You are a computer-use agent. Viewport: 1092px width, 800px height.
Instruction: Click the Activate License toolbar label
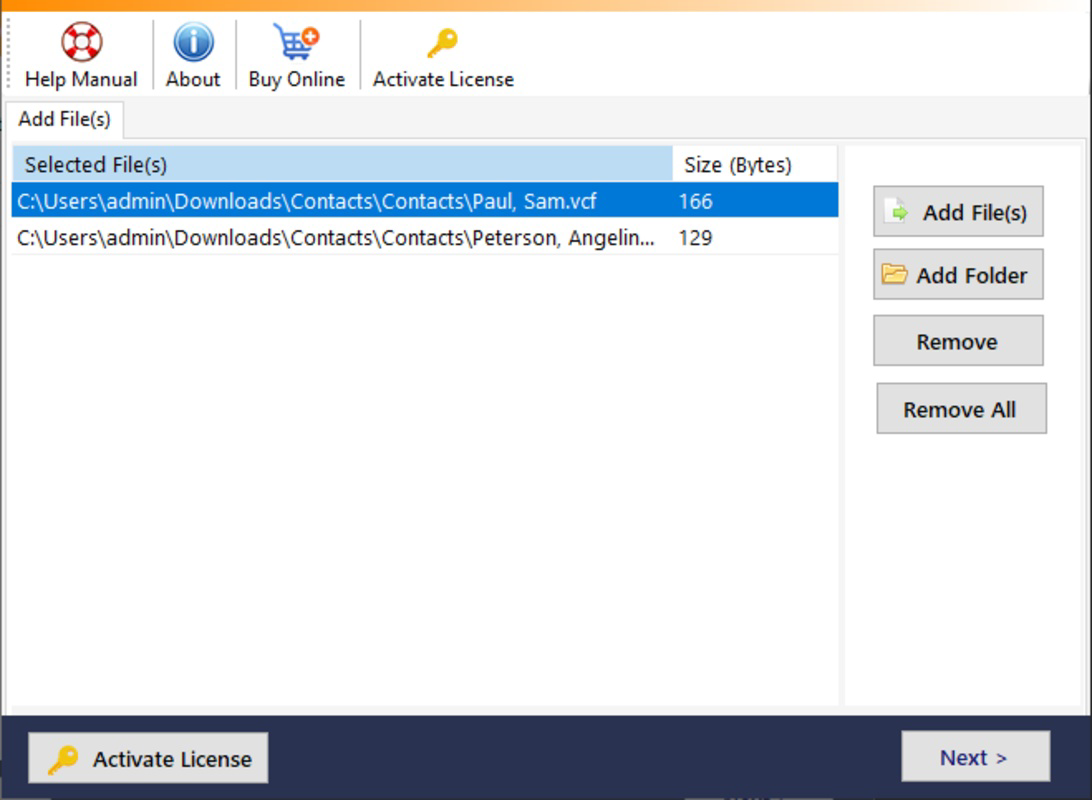tap(443, 79)
